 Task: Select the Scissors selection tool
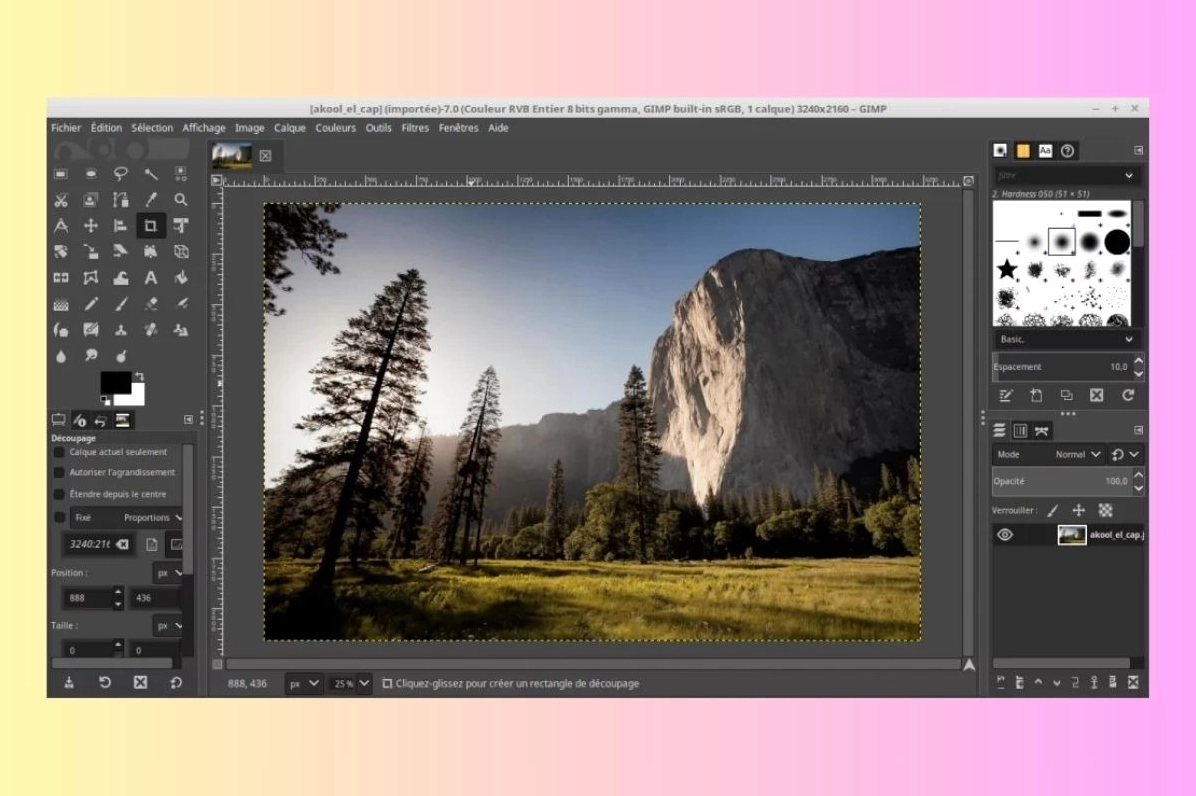point(61,199)
